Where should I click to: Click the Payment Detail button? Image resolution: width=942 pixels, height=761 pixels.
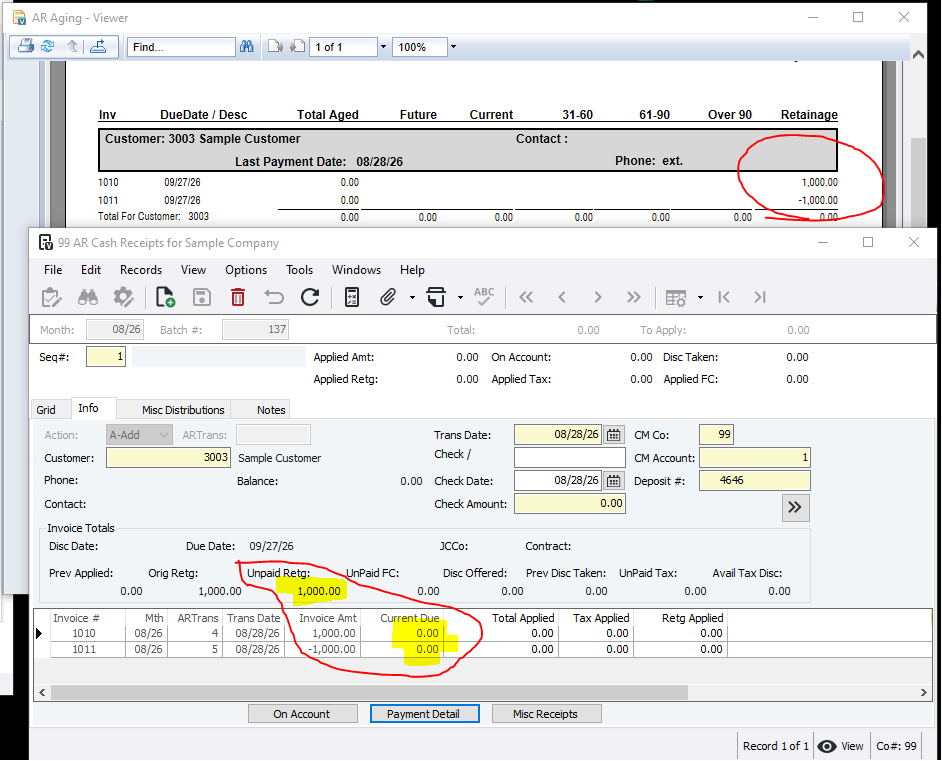click(x=424, y=714)
